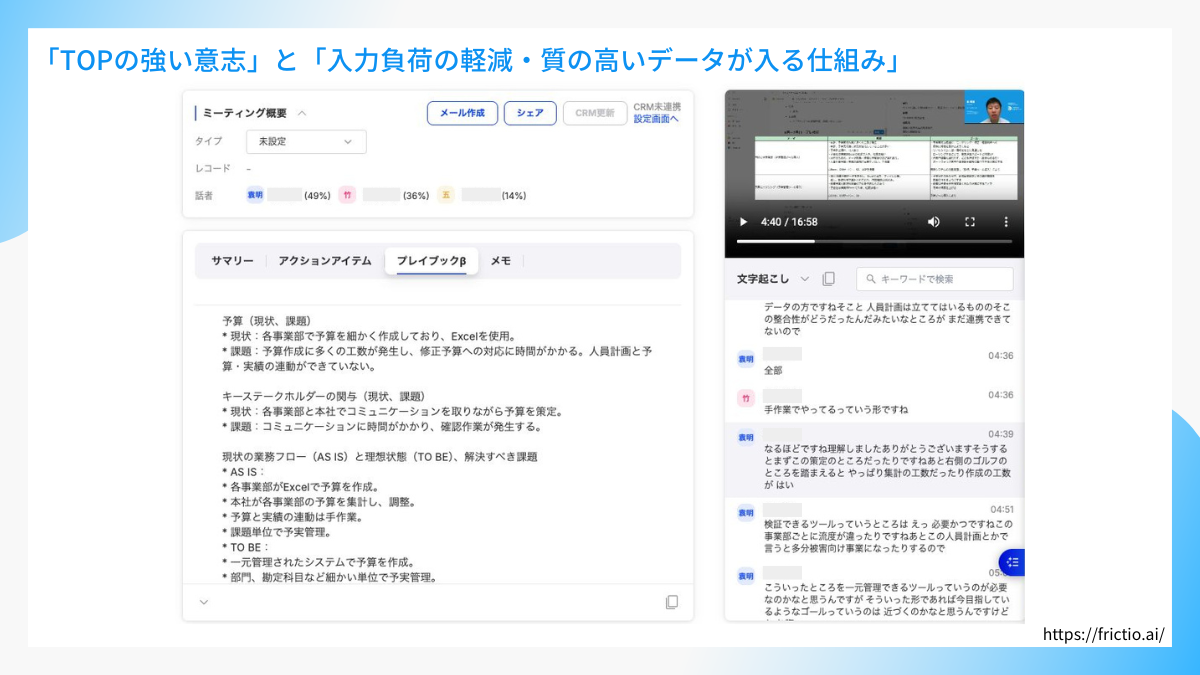
Task: Play the meeting recording video
Action: [x=742, y=221]
